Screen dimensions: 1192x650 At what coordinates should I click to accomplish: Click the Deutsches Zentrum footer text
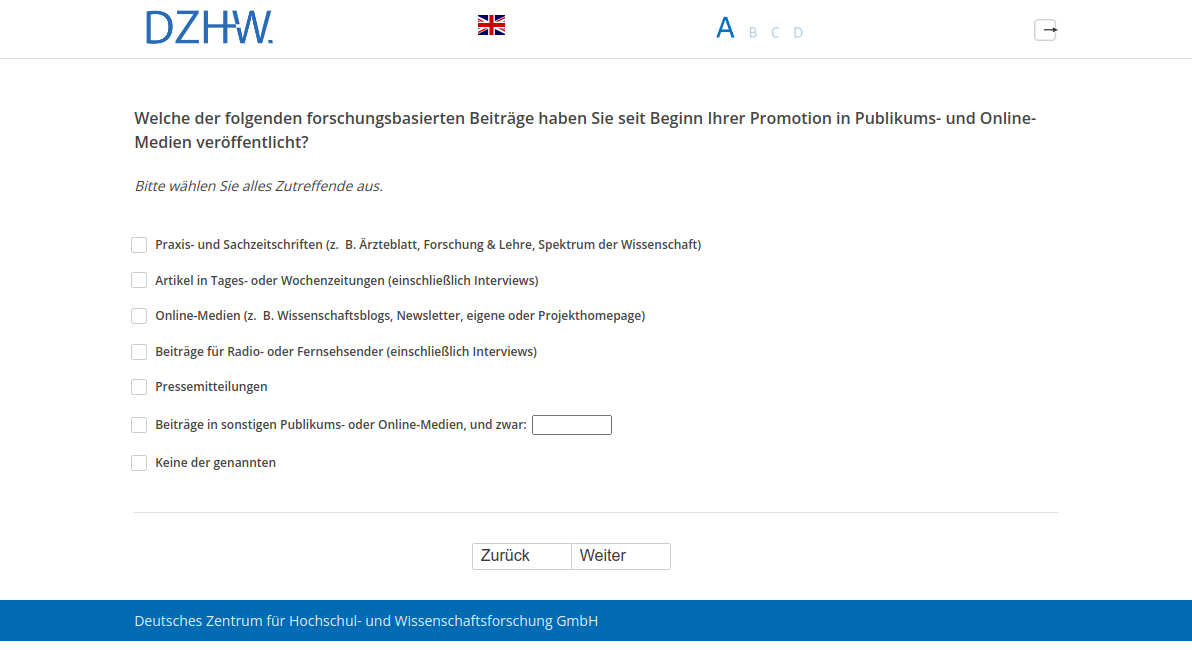click(x=365, y=620)
